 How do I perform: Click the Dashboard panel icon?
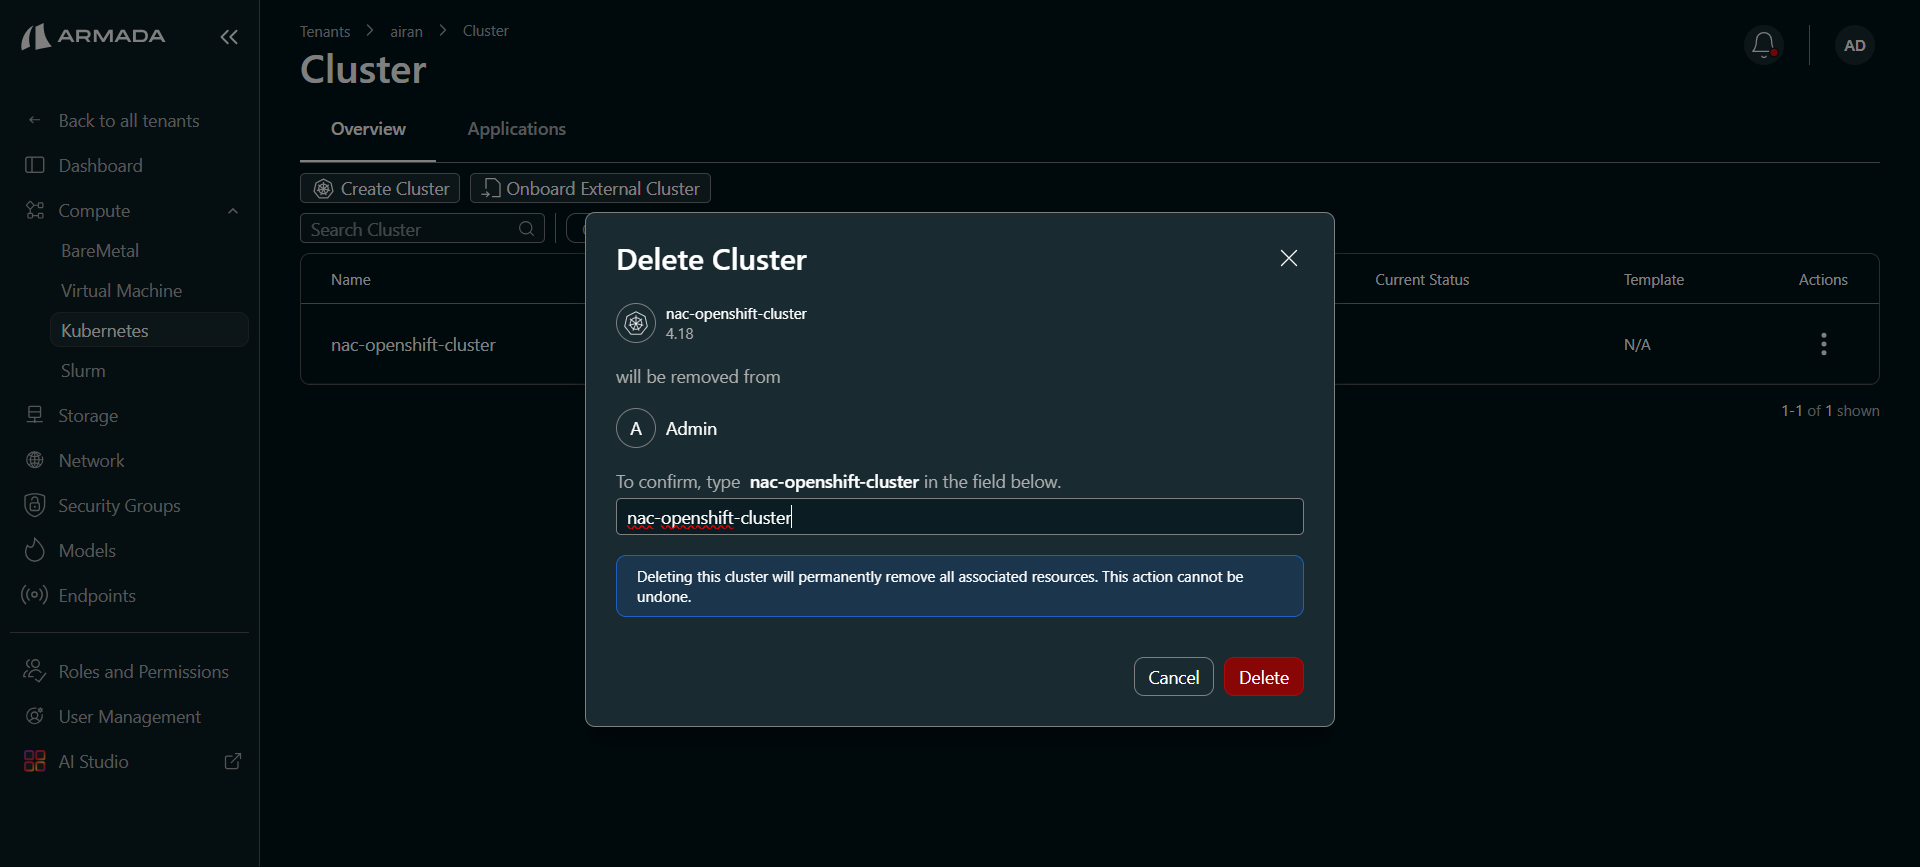pyautogui.click(x=35, y=165)
